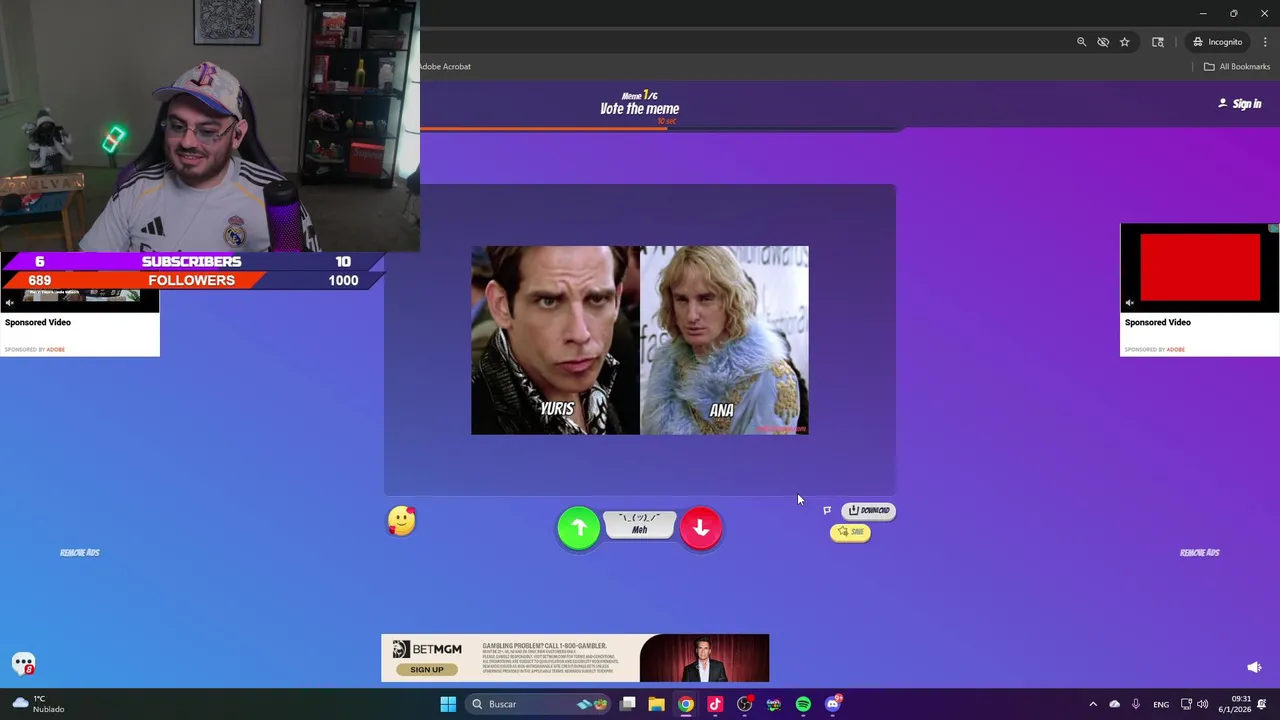Open All Bookmarks folder
Screen dimensions: 1280x720
pyautogui.click(x=1237, y=67)
